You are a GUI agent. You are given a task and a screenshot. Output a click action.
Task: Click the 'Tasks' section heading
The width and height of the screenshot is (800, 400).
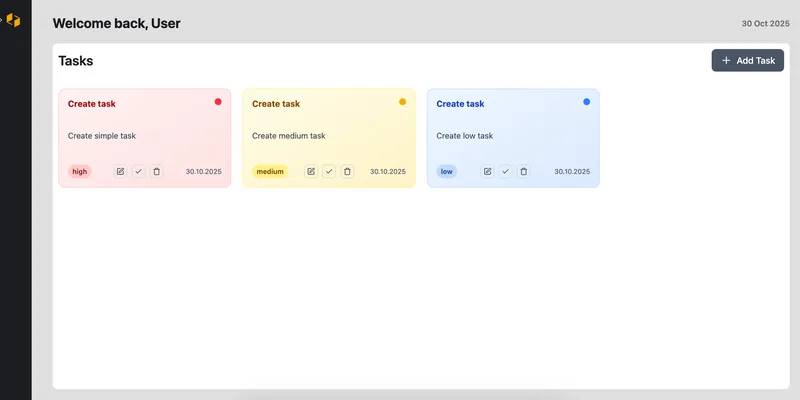(x=76, y=61)
